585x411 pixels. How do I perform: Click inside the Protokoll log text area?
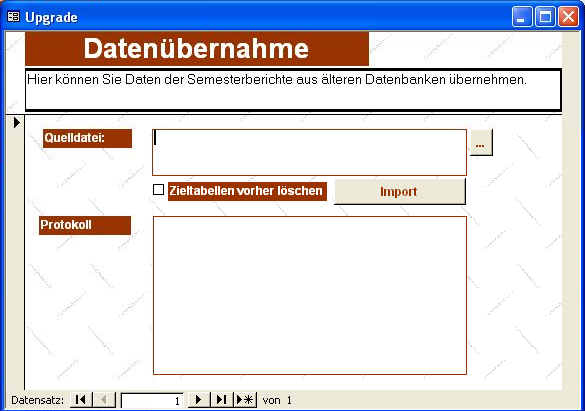[x=310, y=295]
